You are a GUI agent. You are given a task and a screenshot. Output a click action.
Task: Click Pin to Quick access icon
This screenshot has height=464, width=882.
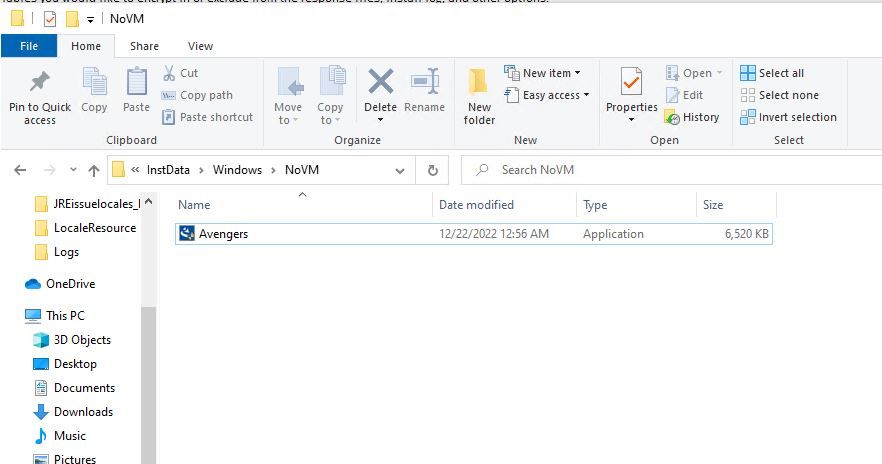click(39, 82)
